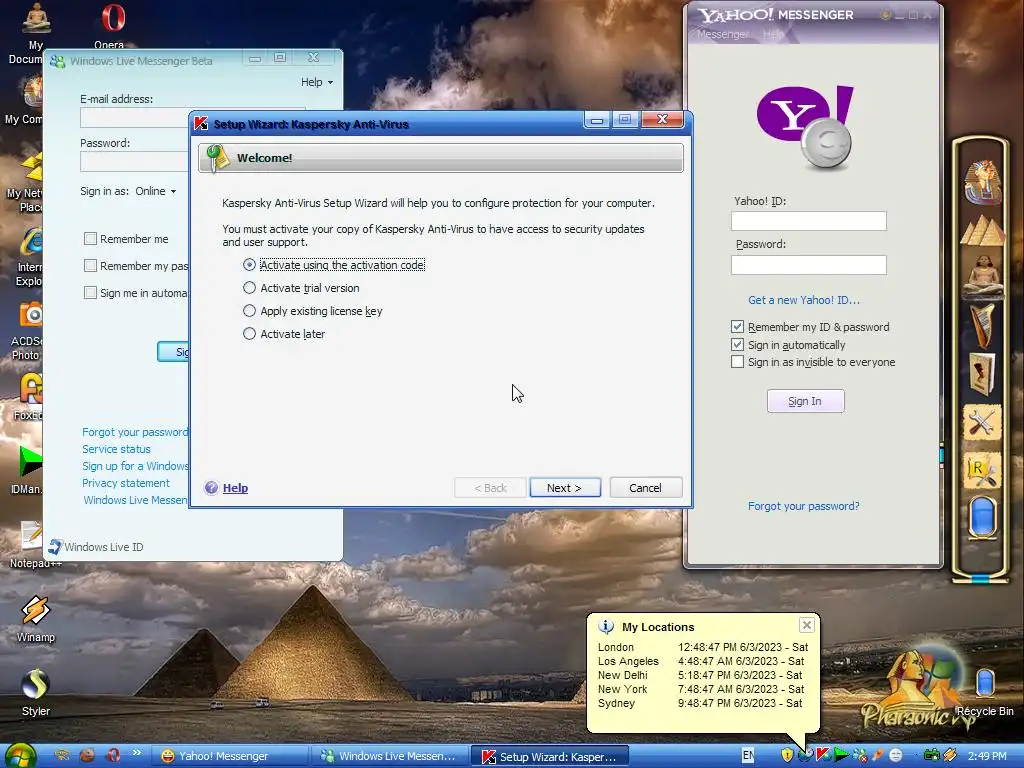Click the seated scribe statue icon in the dock

pos(983,274)
